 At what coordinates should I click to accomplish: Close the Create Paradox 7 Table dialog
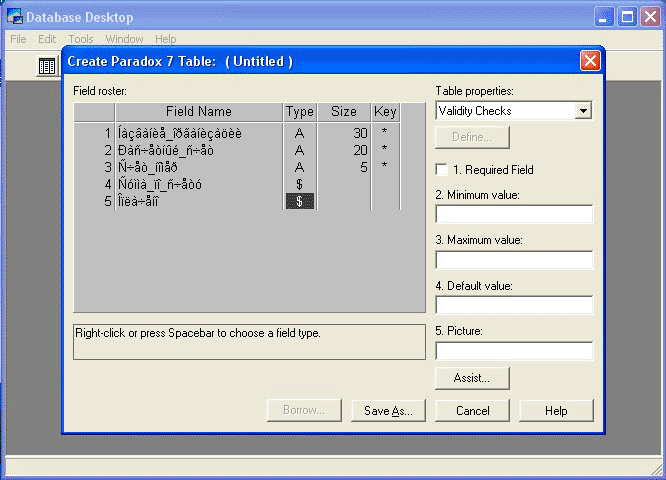(590, 61)
